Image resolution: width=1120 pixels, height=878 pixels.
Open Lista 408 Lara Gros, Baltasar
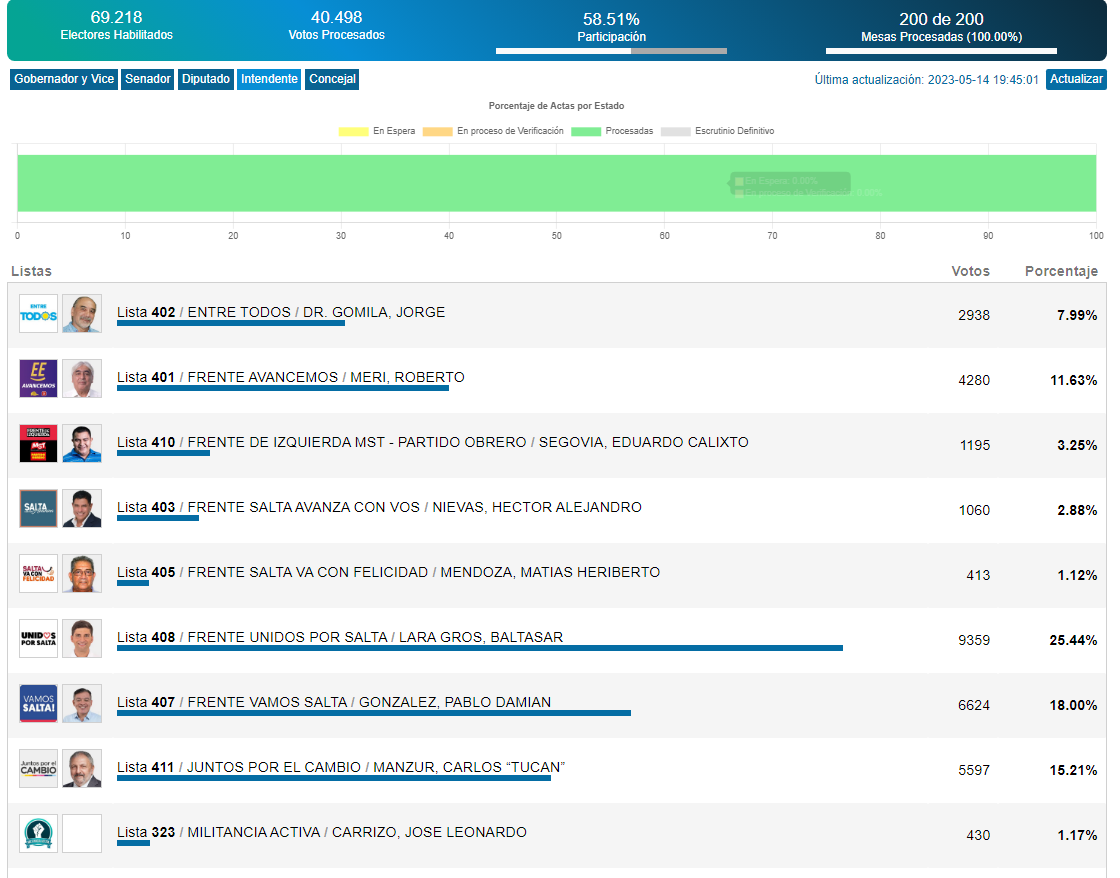(x=340, y=637)
